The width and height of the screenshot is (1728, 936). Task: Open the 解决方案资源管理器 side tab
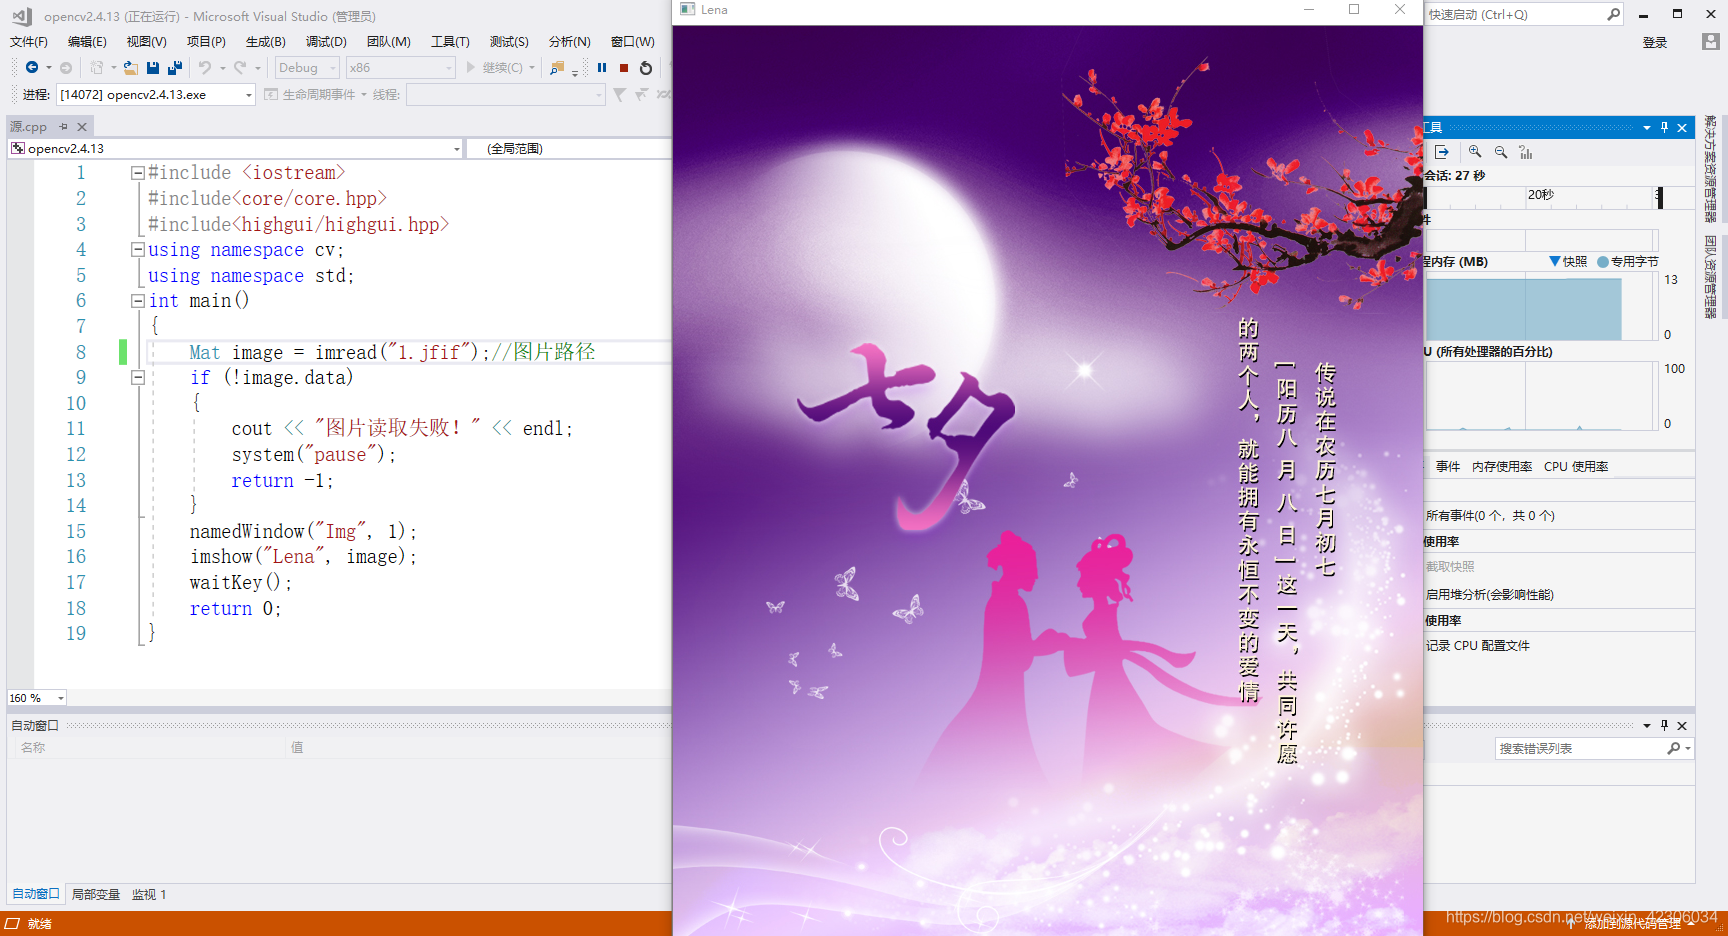(x=1711, y=168)
